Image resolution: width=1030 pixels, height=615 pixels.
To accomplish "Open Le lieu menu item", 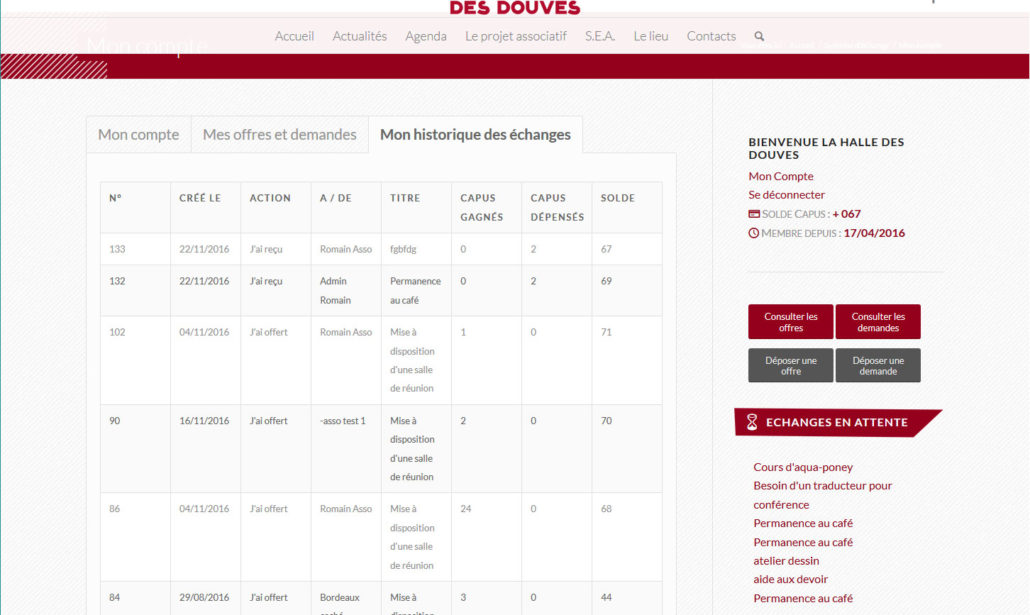I will click(651, 36).
